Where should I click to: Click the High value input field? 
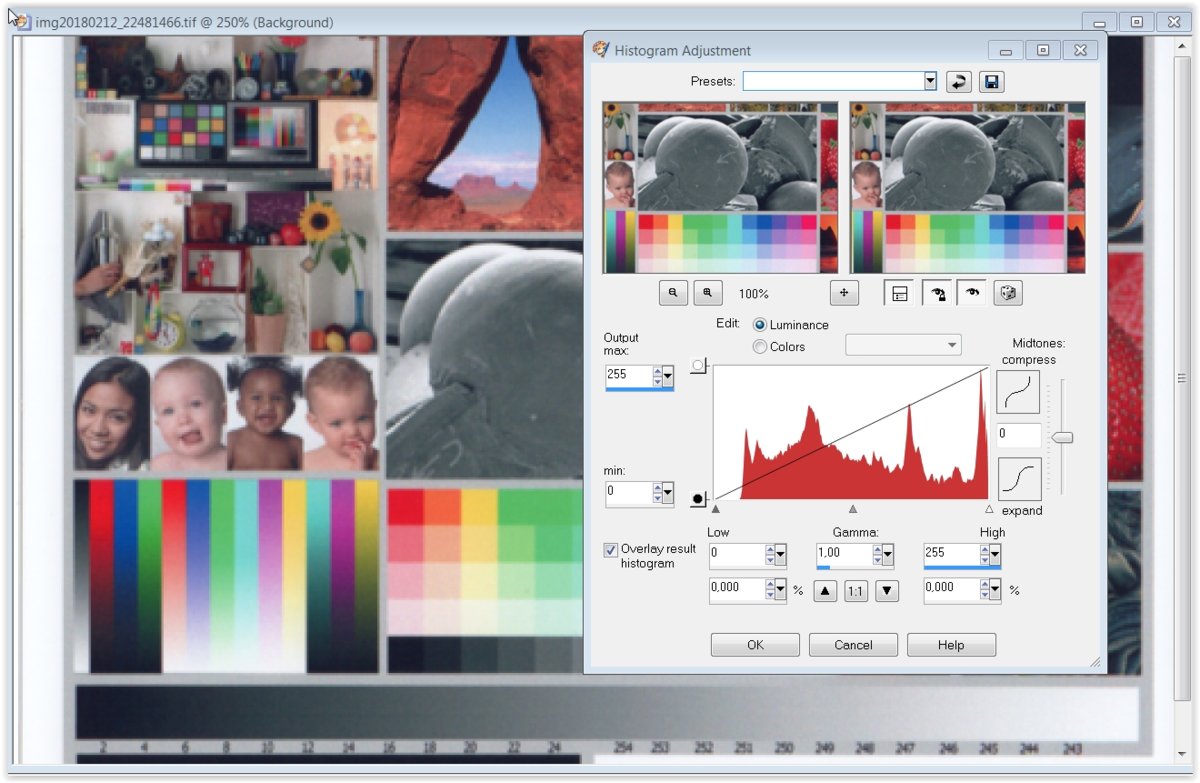click(x=948, y=553)
